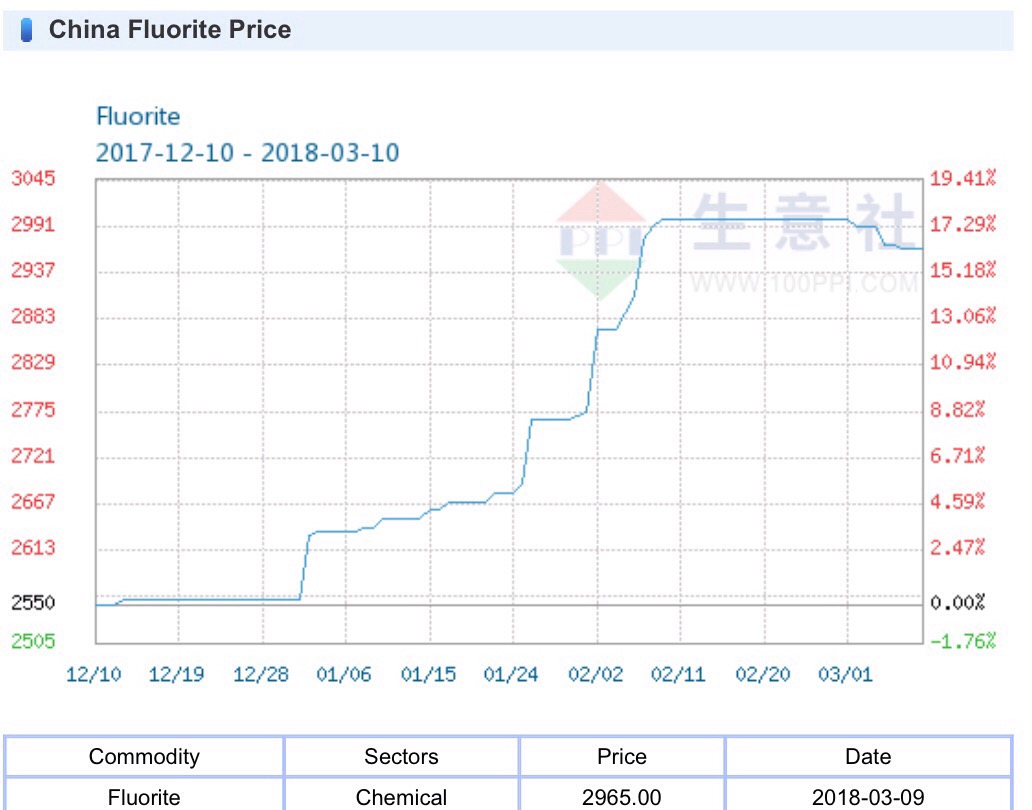Screen dimensions: 1032x810
Task: Click the 02/02 date axis marker
Action: [596, 674]
